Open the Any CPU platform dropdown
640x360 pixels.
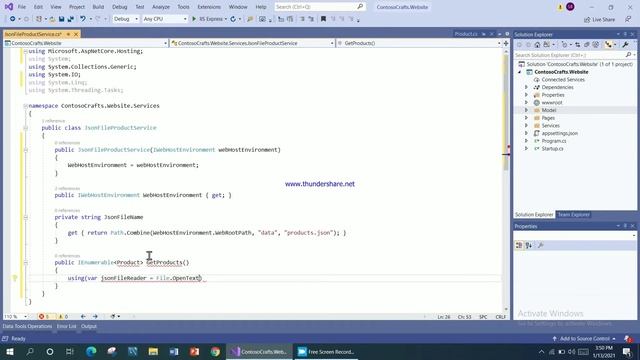pos(165,19)
